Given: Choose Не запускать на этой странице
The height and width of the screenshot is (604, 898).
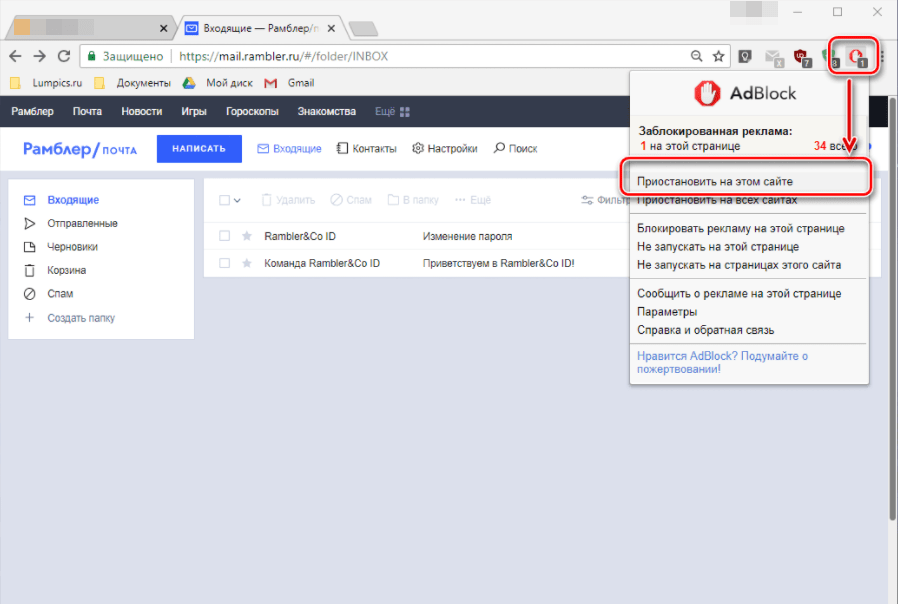Looking at the screenshot, I should pyautogui.click(x=717, y=246).
